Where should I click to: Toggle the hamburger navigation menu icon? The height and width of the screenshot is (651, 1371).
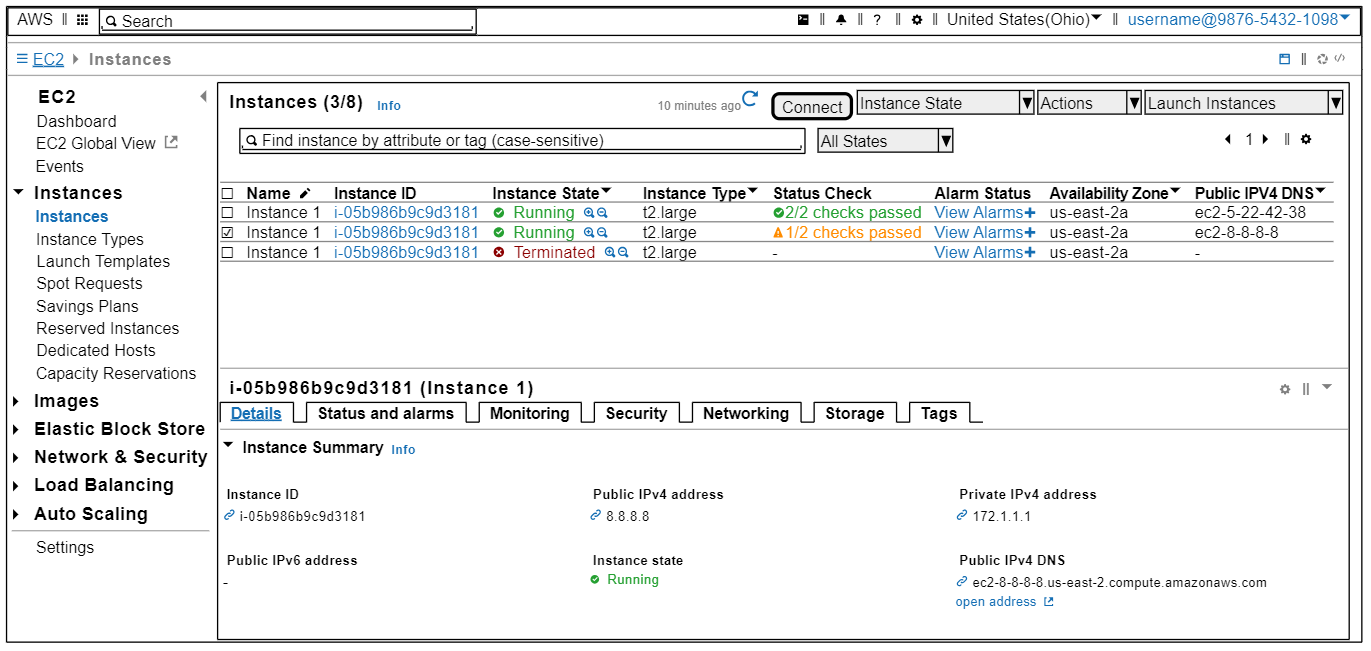click(x=22, y=59)
